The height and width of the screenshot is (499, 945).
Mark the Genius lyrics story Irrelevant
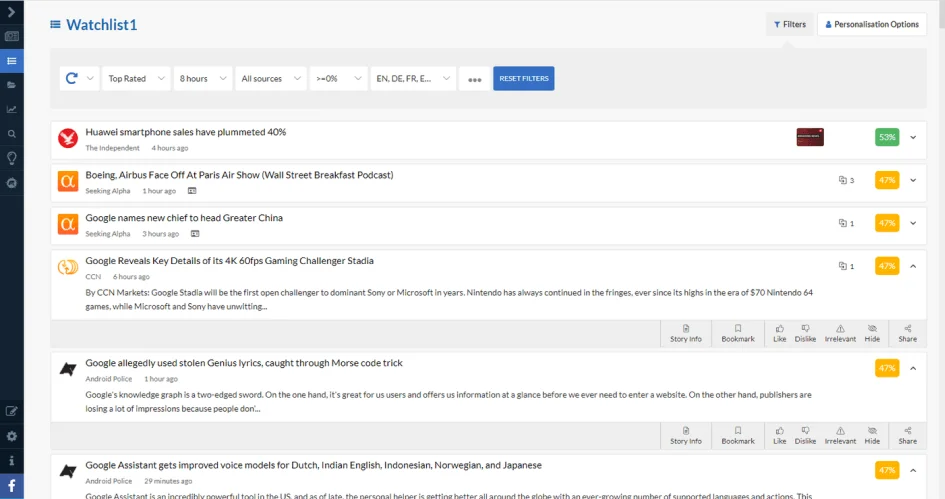[x=840, y=435]
